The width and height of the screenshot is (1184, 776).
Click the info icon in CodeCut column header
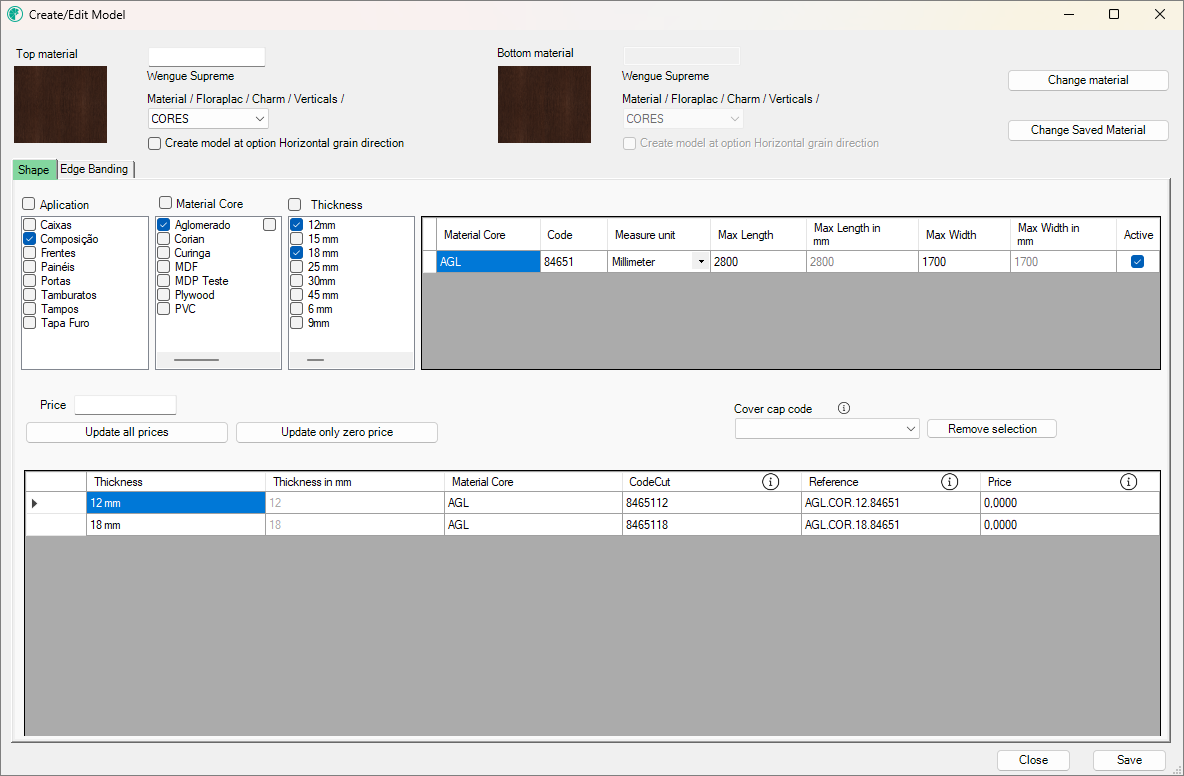pos(770,482)
